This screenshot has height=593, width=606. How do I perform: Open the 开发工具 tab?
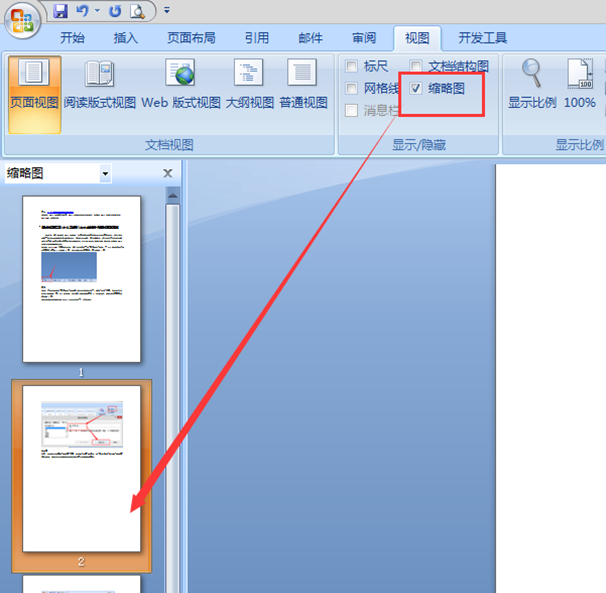[x=482, y=38]
